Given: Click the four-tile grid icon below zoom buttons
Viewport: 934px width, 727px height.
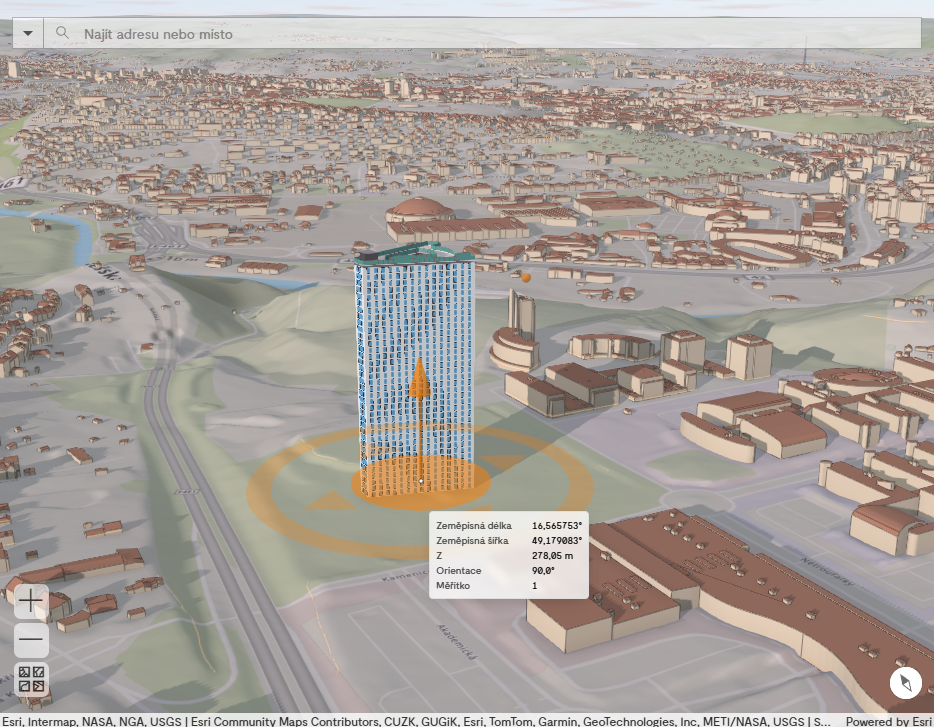Looking at the screenshot, I should (x=31, y=679).
